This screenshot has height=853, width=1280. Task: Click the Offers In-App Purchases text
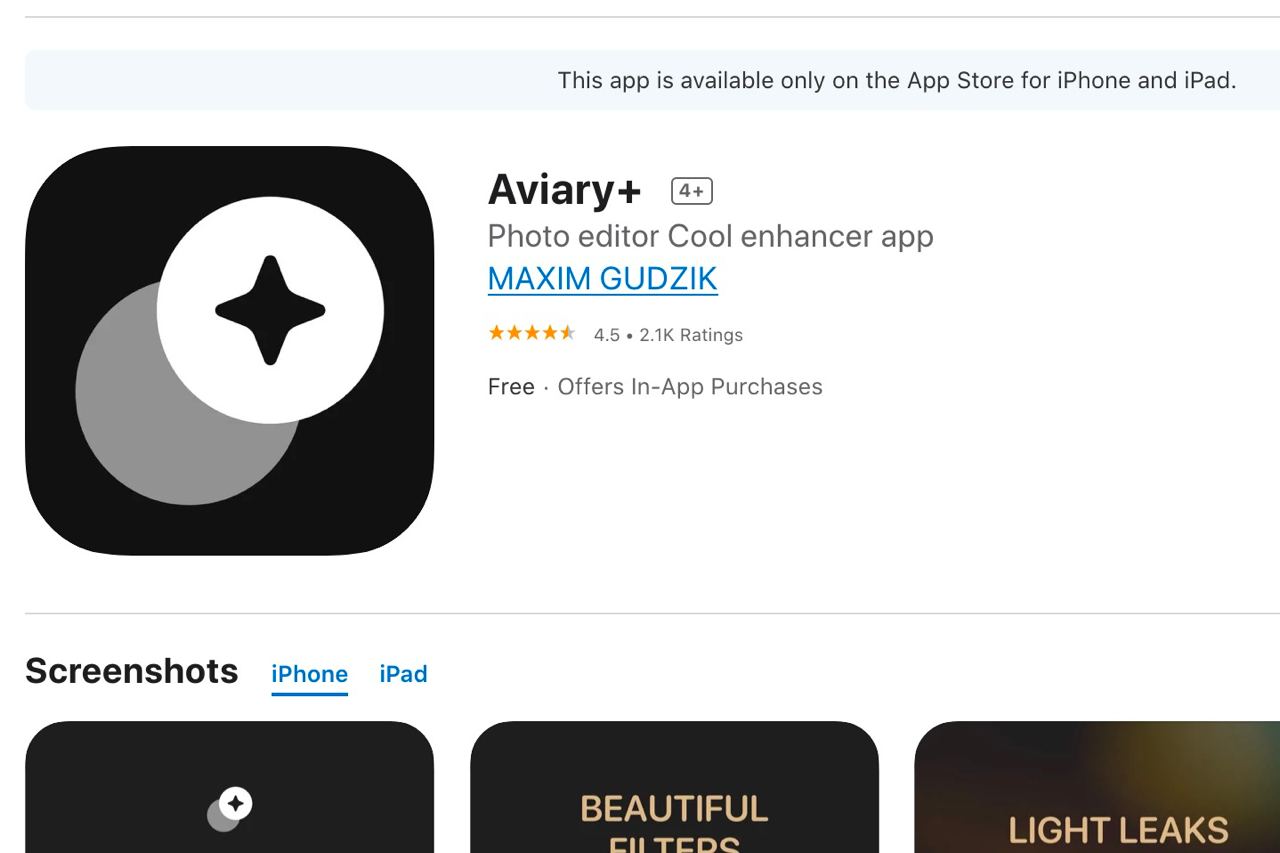[x=690, y=387]
